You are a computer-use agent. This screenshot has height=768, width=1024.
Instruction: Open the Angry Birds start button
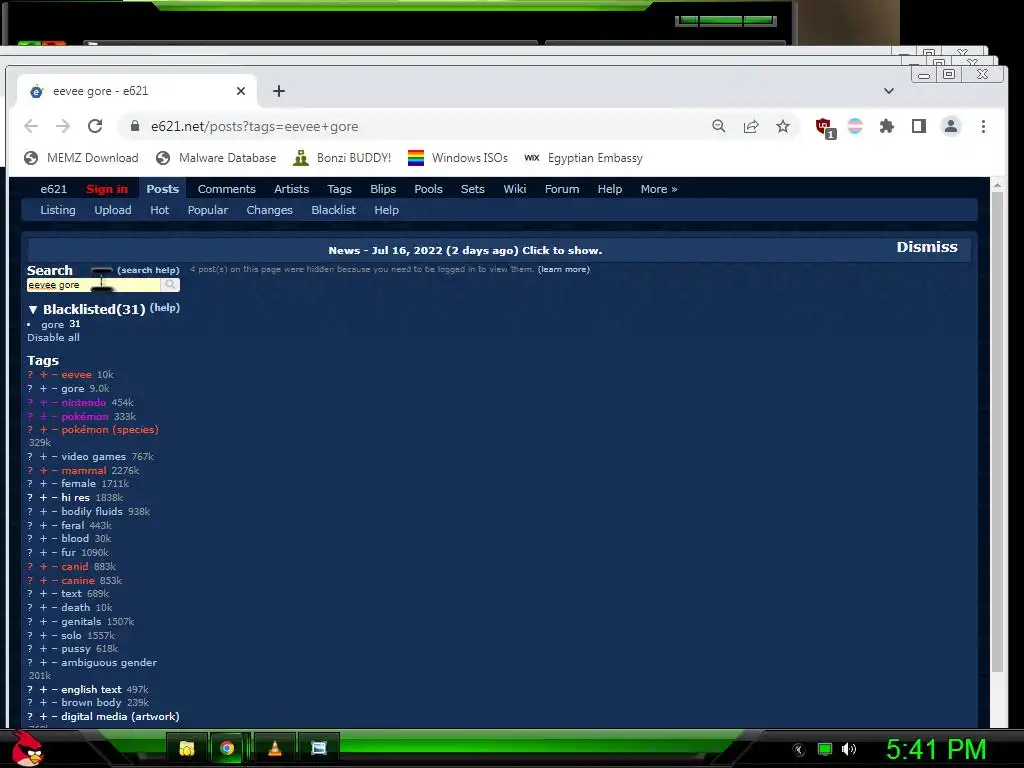tap(27, 748)
